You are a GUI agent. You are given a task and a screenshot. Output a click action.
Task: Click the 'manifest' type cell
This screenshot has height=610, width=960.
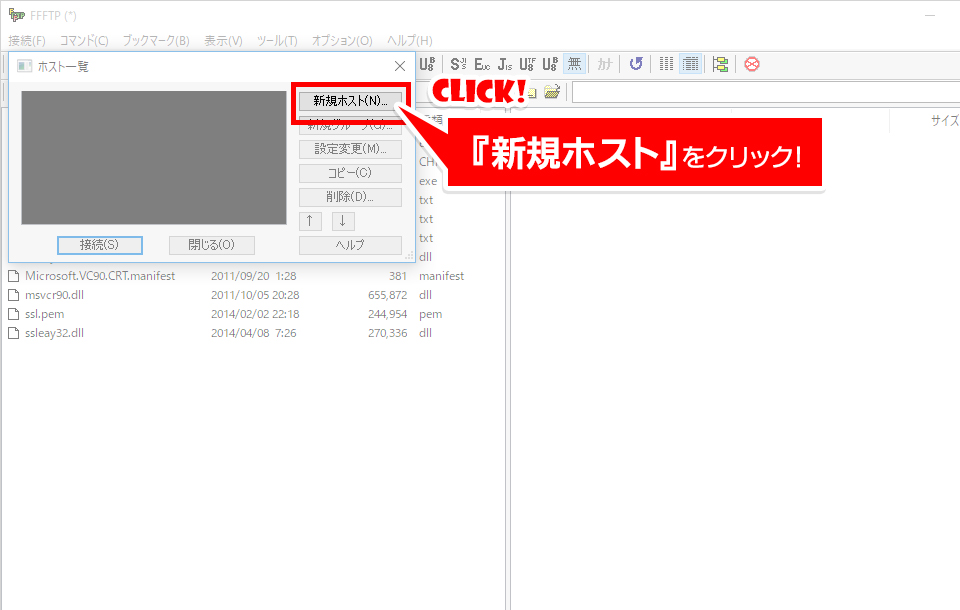coord(441,276)
